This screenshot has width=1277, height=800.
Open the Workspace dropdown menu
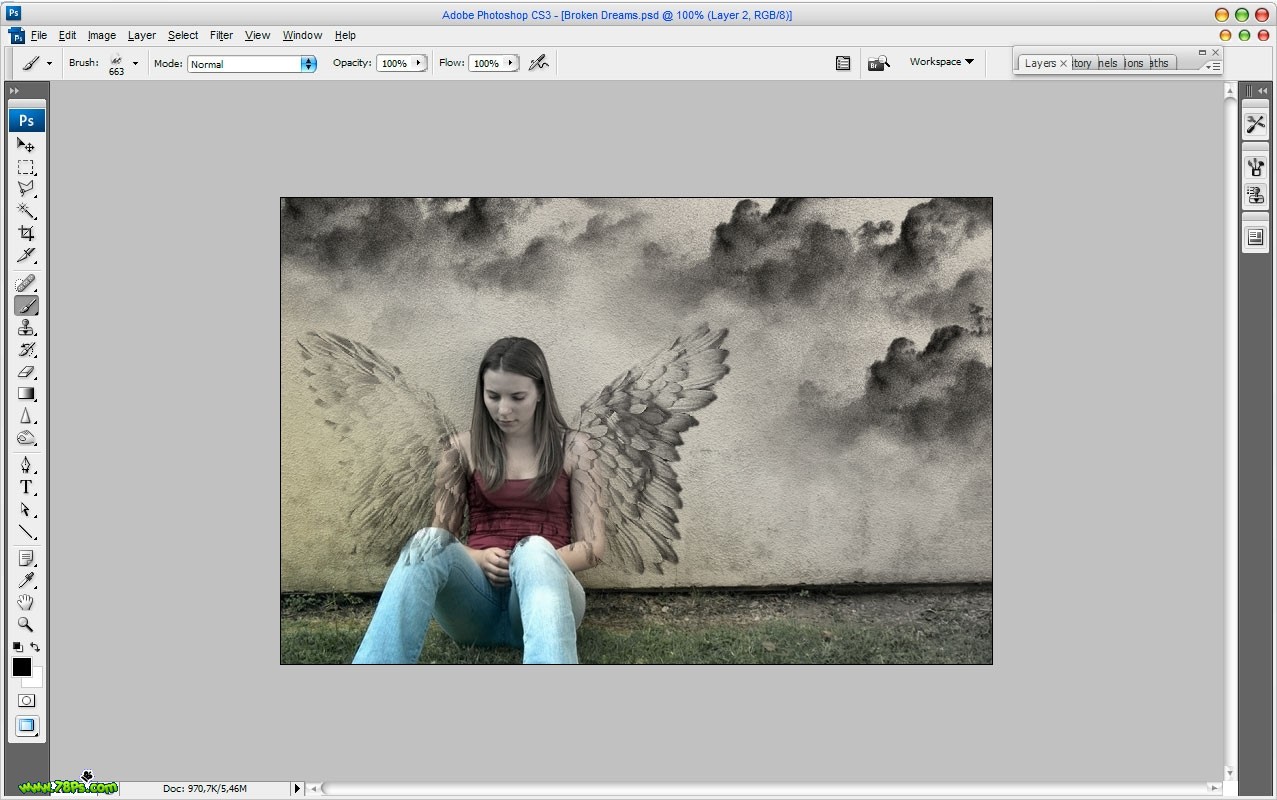[x=941, y=62]
